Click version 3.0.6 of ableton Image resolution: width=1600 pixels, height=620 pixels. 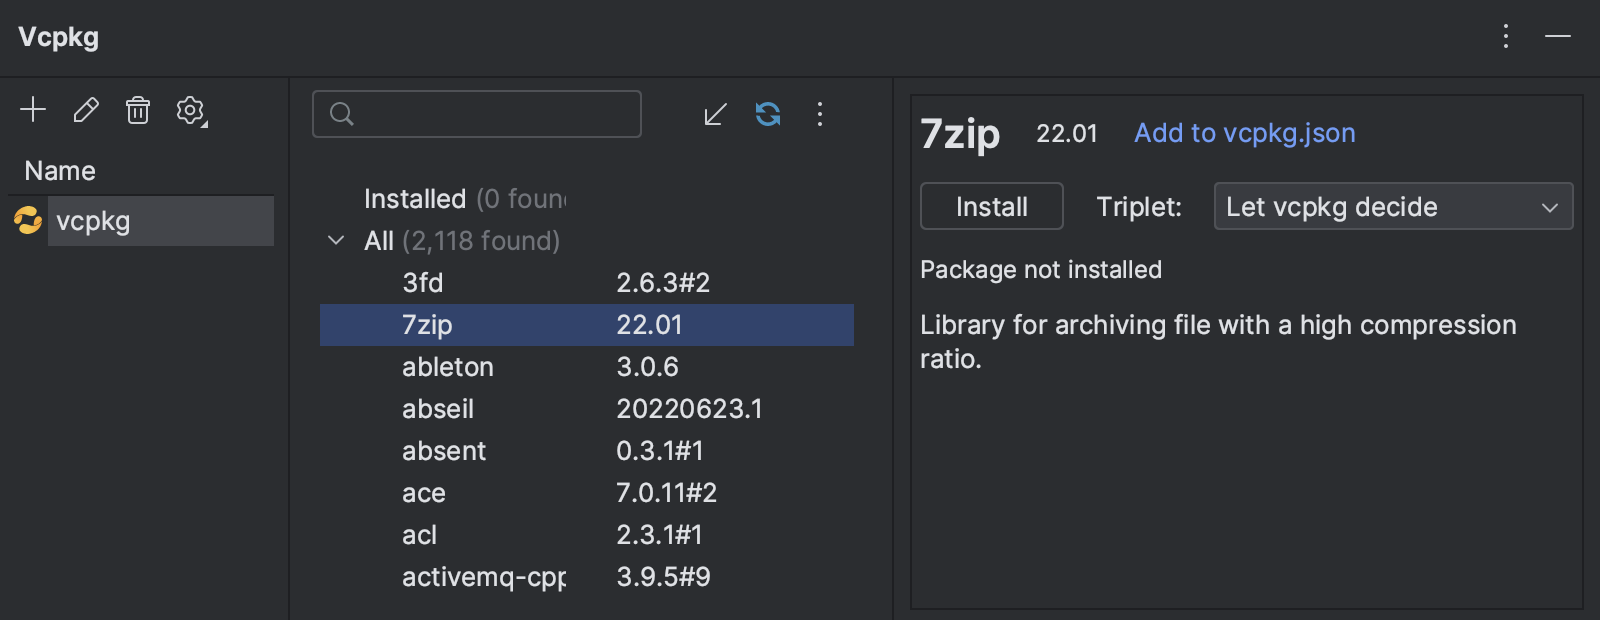click(647, 367)
